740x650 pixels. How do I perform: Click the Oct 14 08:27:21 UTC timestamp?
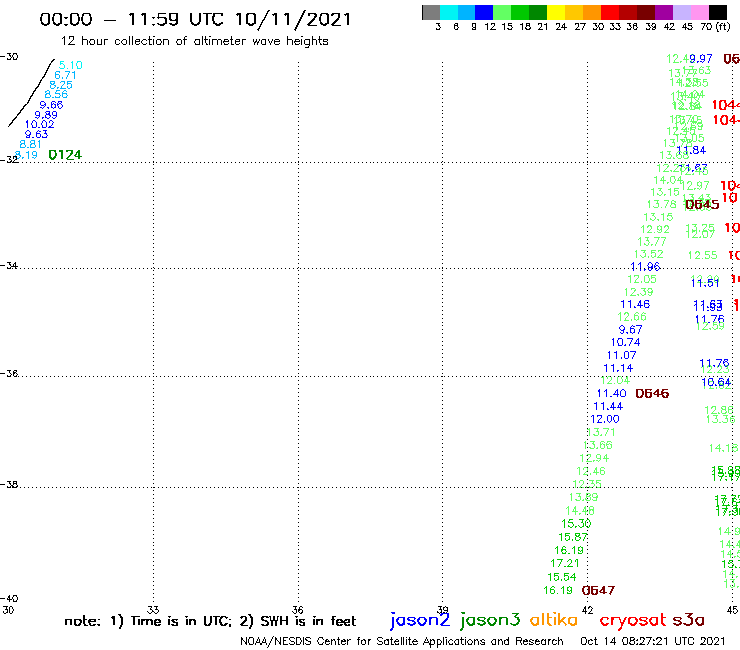coord(653,642)
